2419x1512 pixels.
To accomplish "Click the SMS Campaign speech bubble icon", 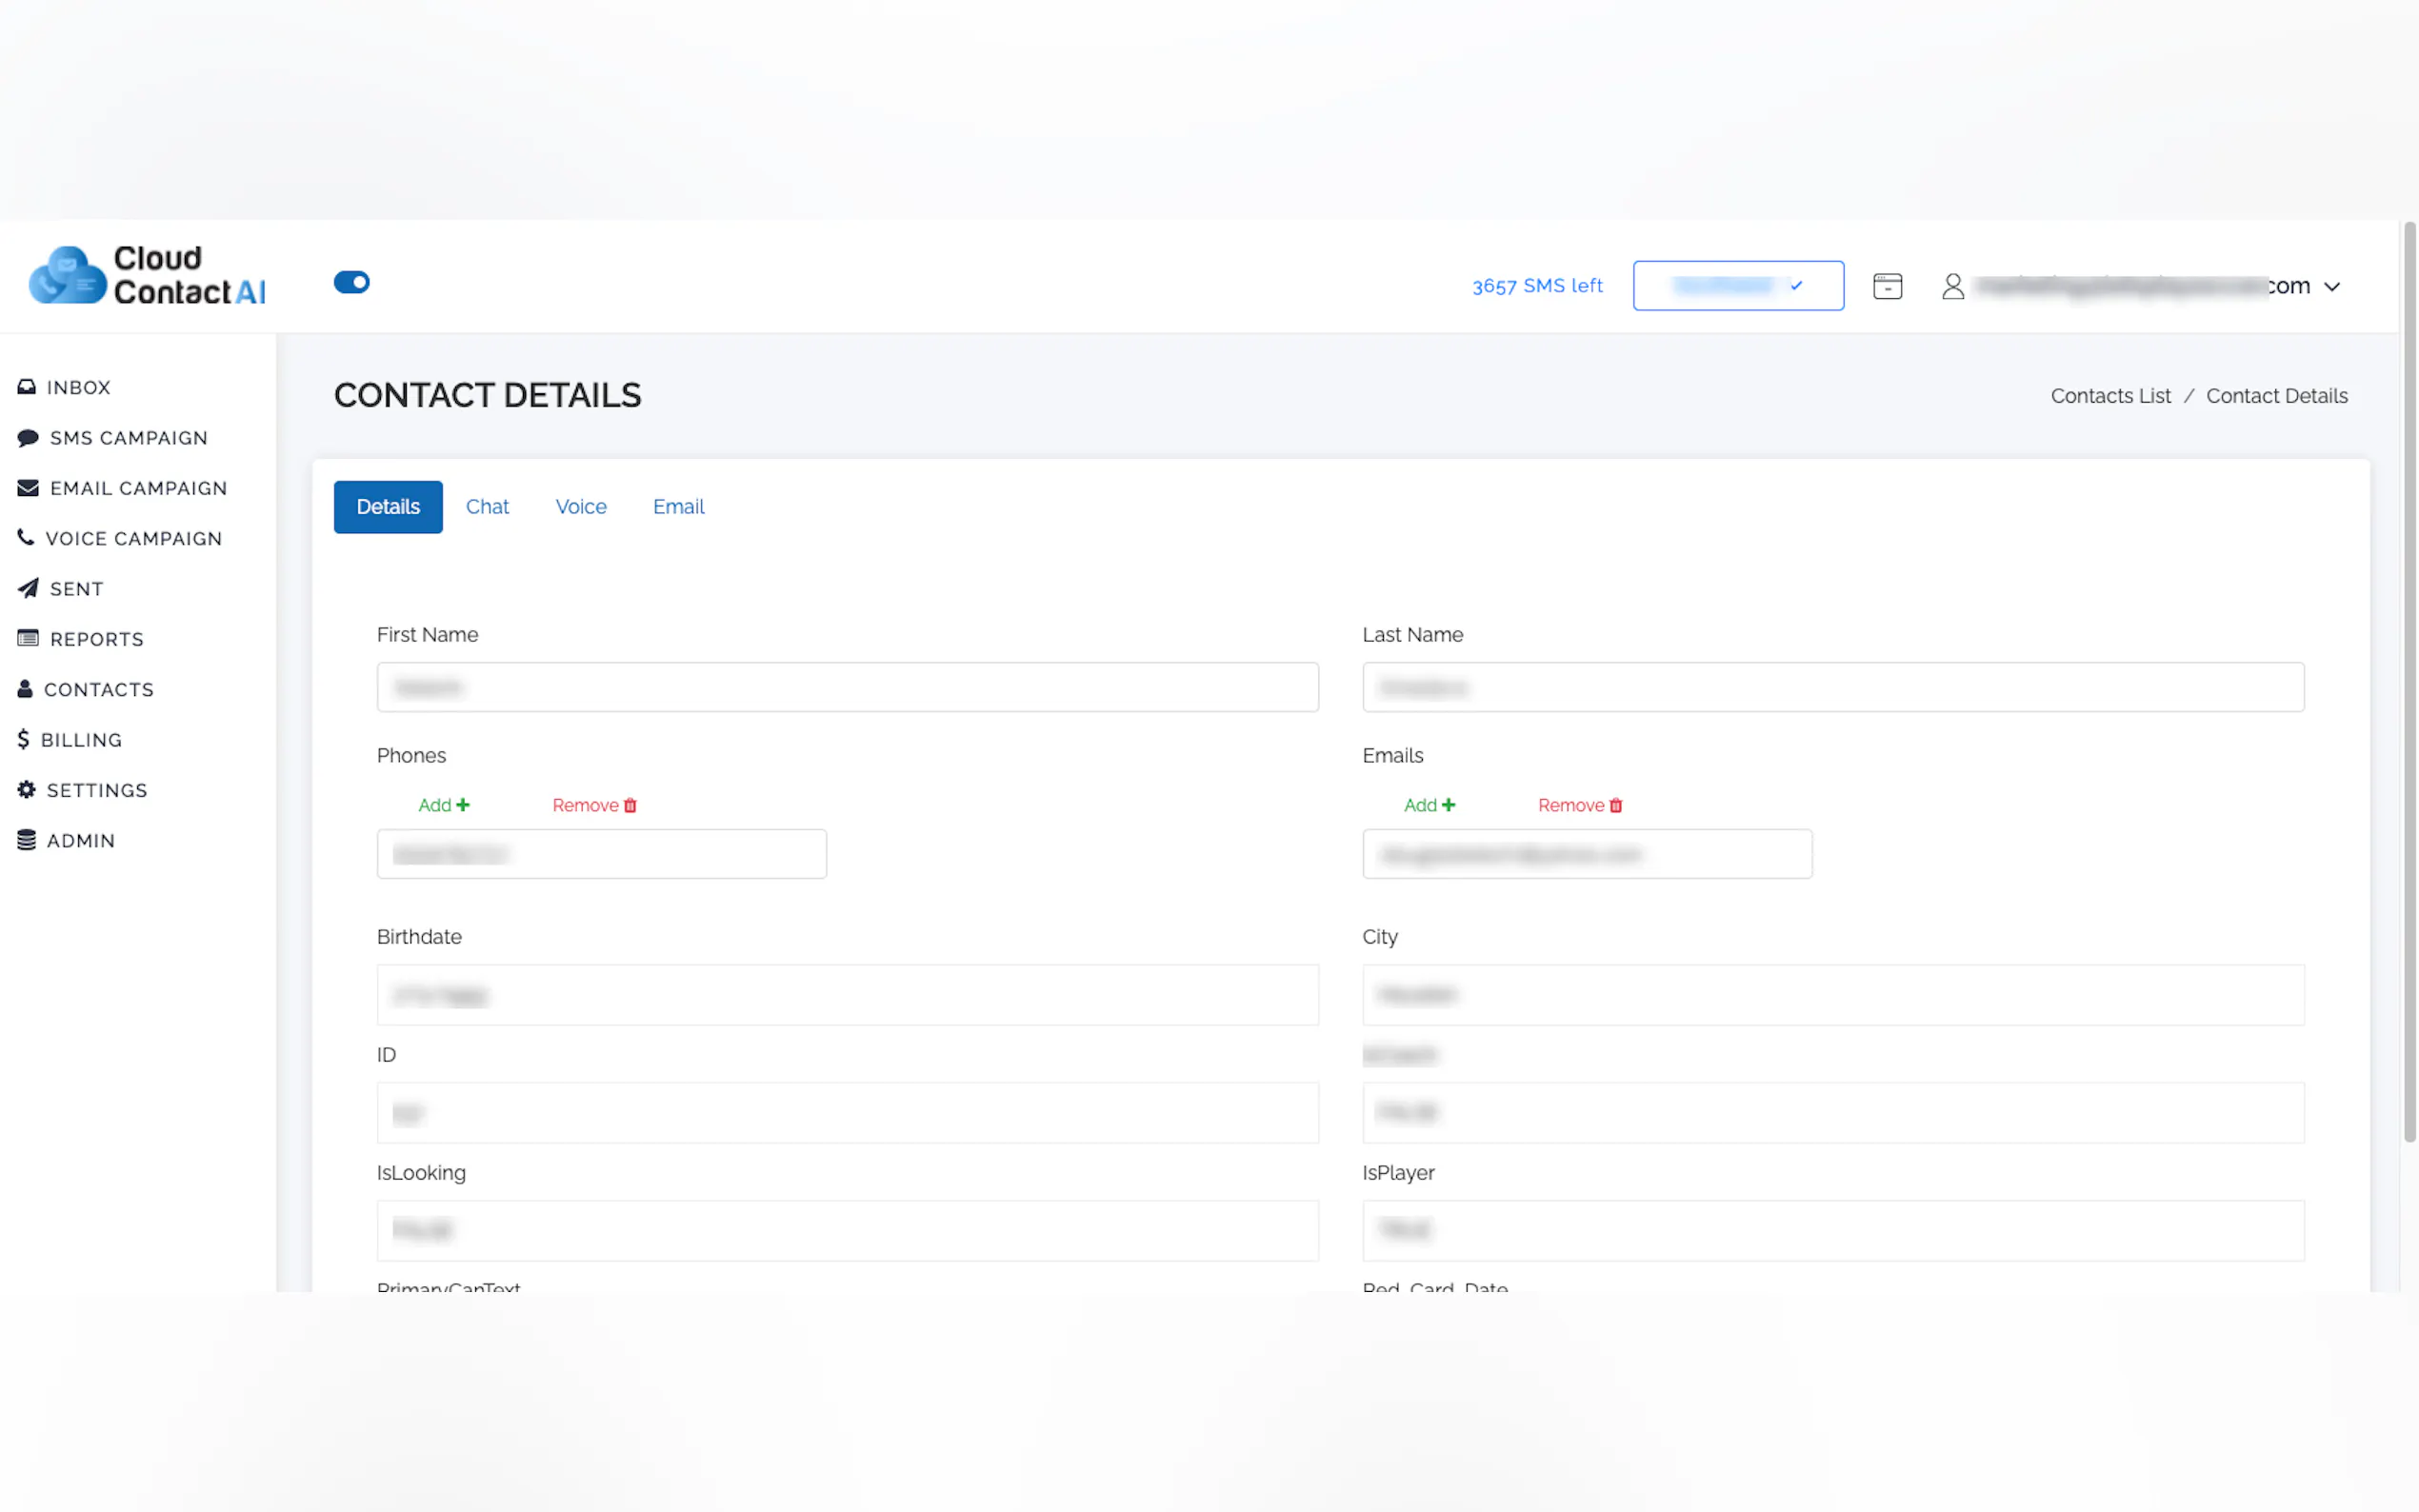I will pos(28,438).
